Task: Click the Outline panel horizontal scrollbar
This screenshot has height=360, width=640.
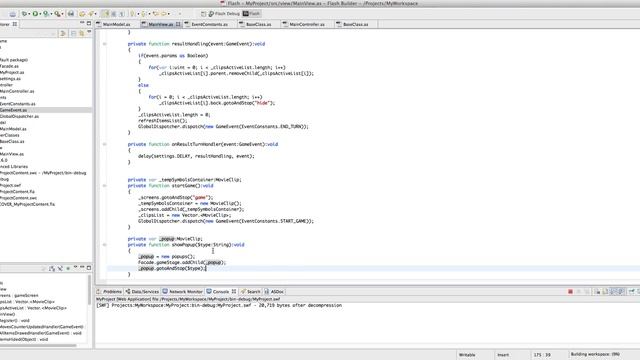Action: pos(38,346)
